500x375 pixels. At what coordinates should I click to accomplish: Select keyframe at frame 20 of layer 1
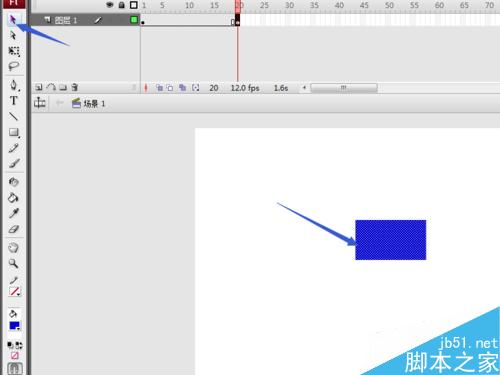[x=237, y=20]
